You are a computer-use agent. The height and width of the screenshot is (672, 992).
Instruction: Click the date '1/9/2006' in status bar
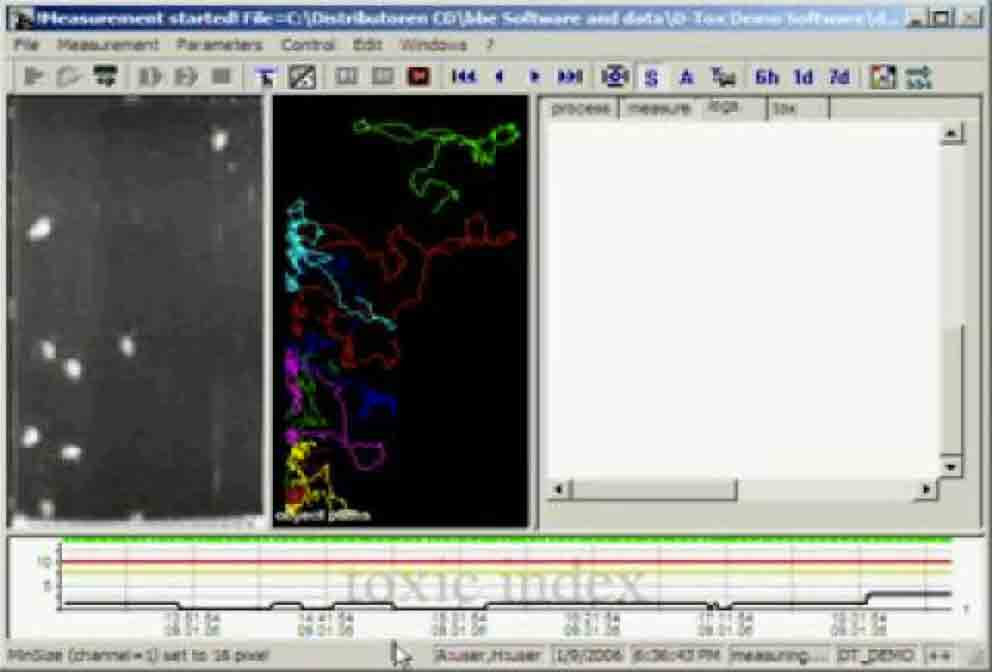(x=590, y=655)
